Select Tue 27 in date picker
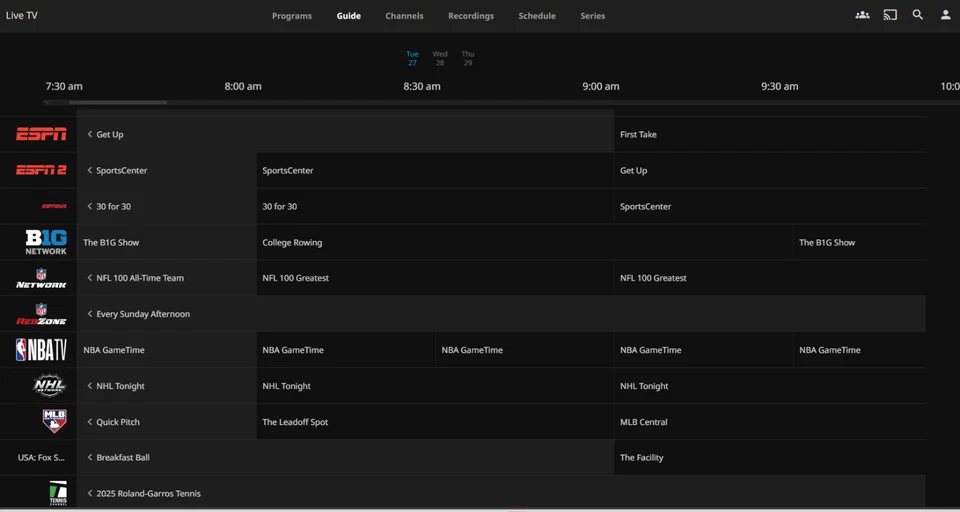960x512 pixels. [x=413, y=58]
